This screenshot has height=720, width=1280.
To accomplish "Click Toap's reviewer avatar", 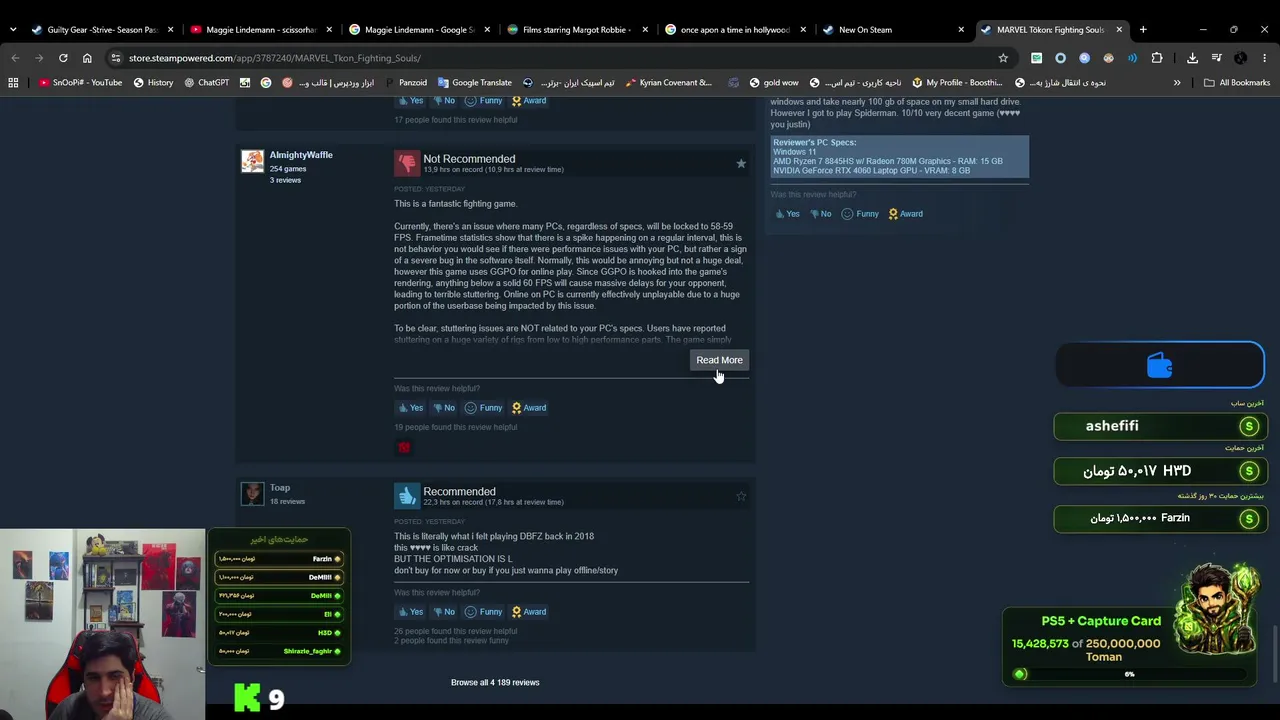I will [252, 494].
